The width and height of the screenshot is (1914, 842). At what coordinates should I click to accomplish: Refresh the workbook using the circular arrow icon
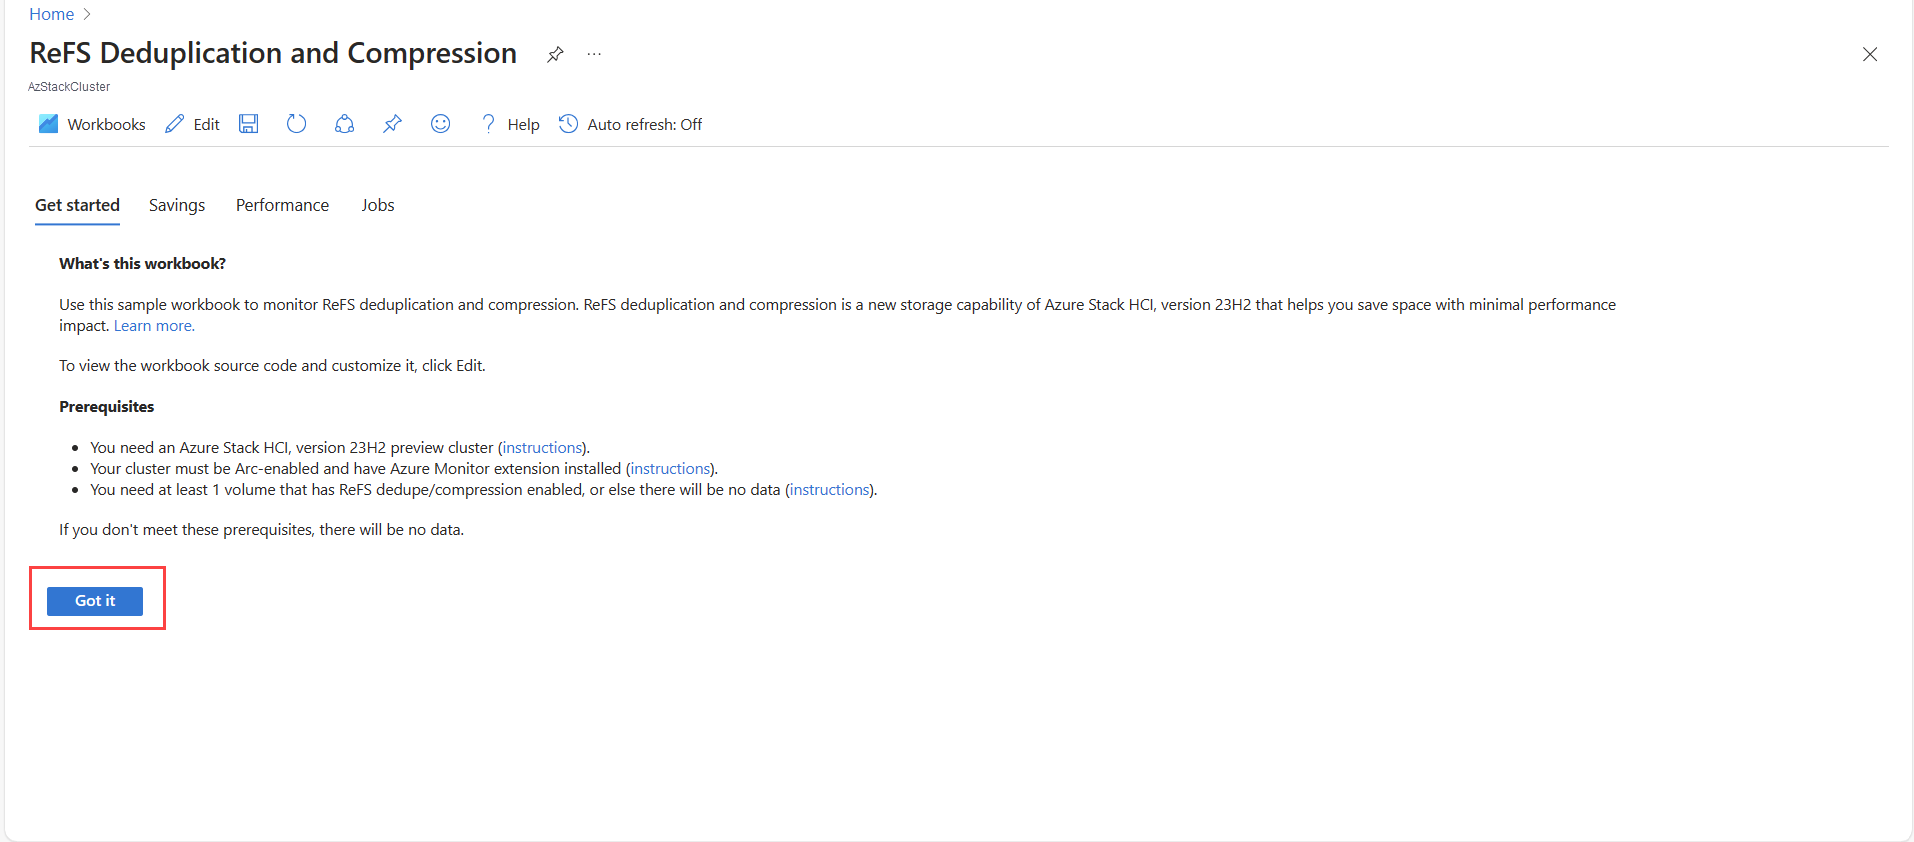coord(296,124)
